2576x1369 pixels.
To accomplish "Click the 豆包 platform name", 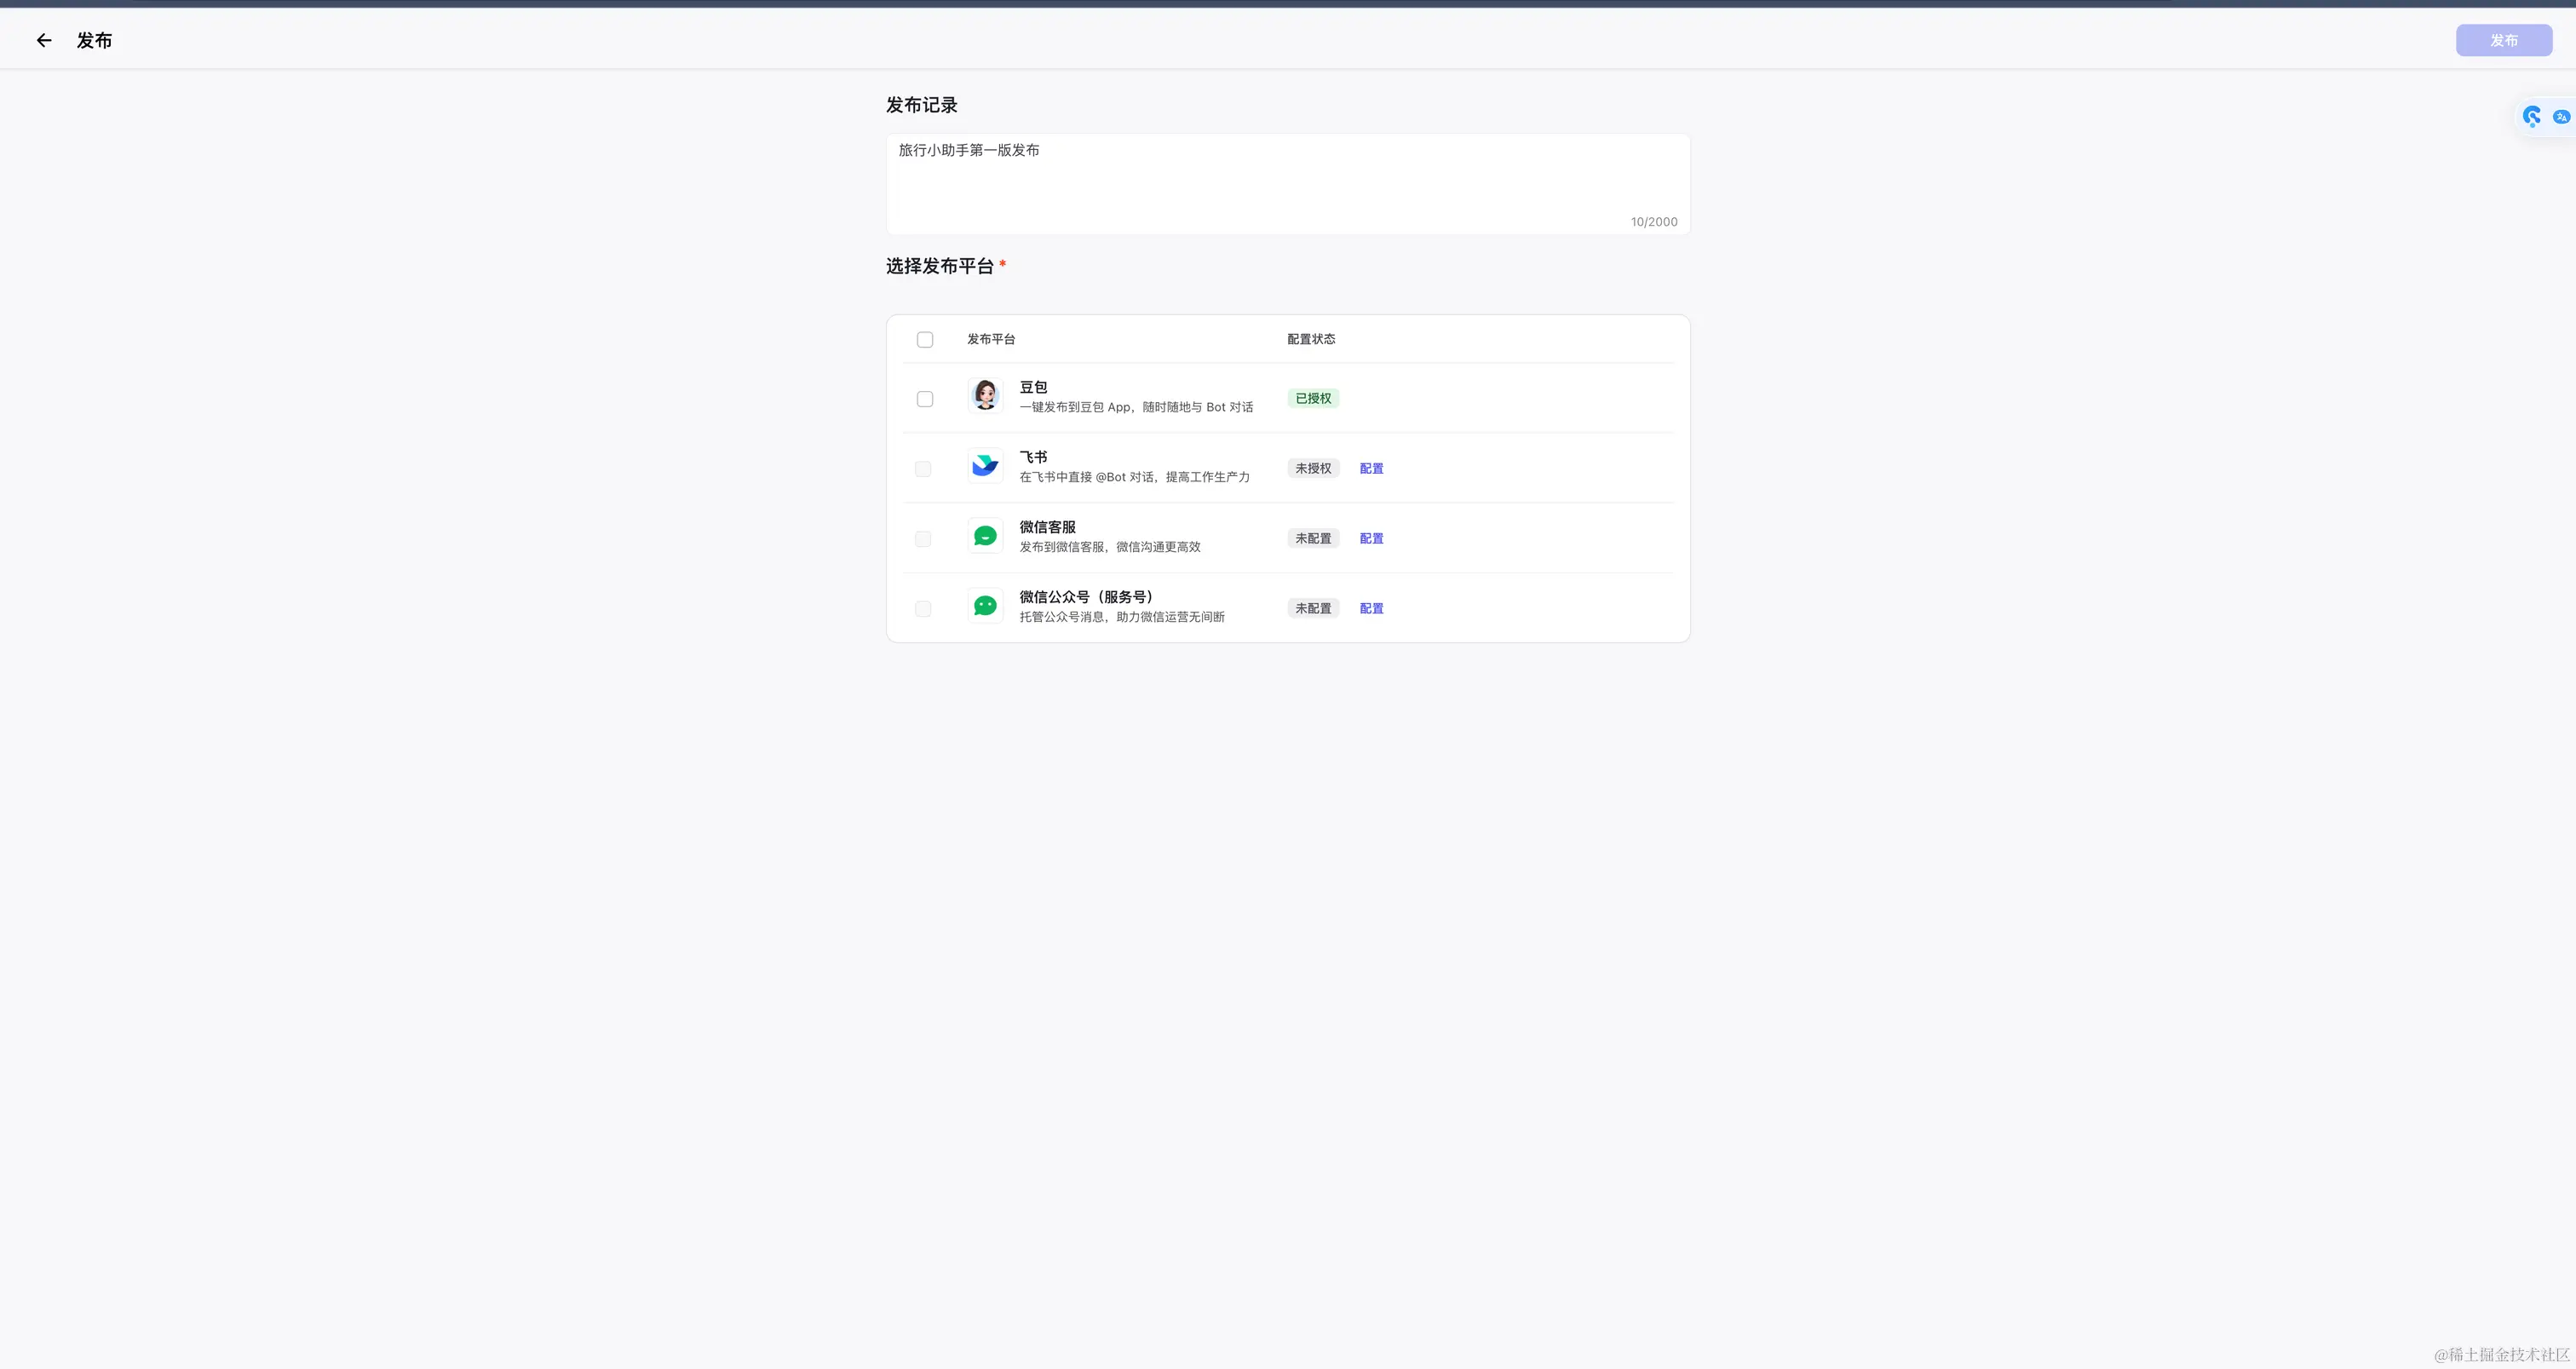I will pyautogui.click(x=1033, y=387).
